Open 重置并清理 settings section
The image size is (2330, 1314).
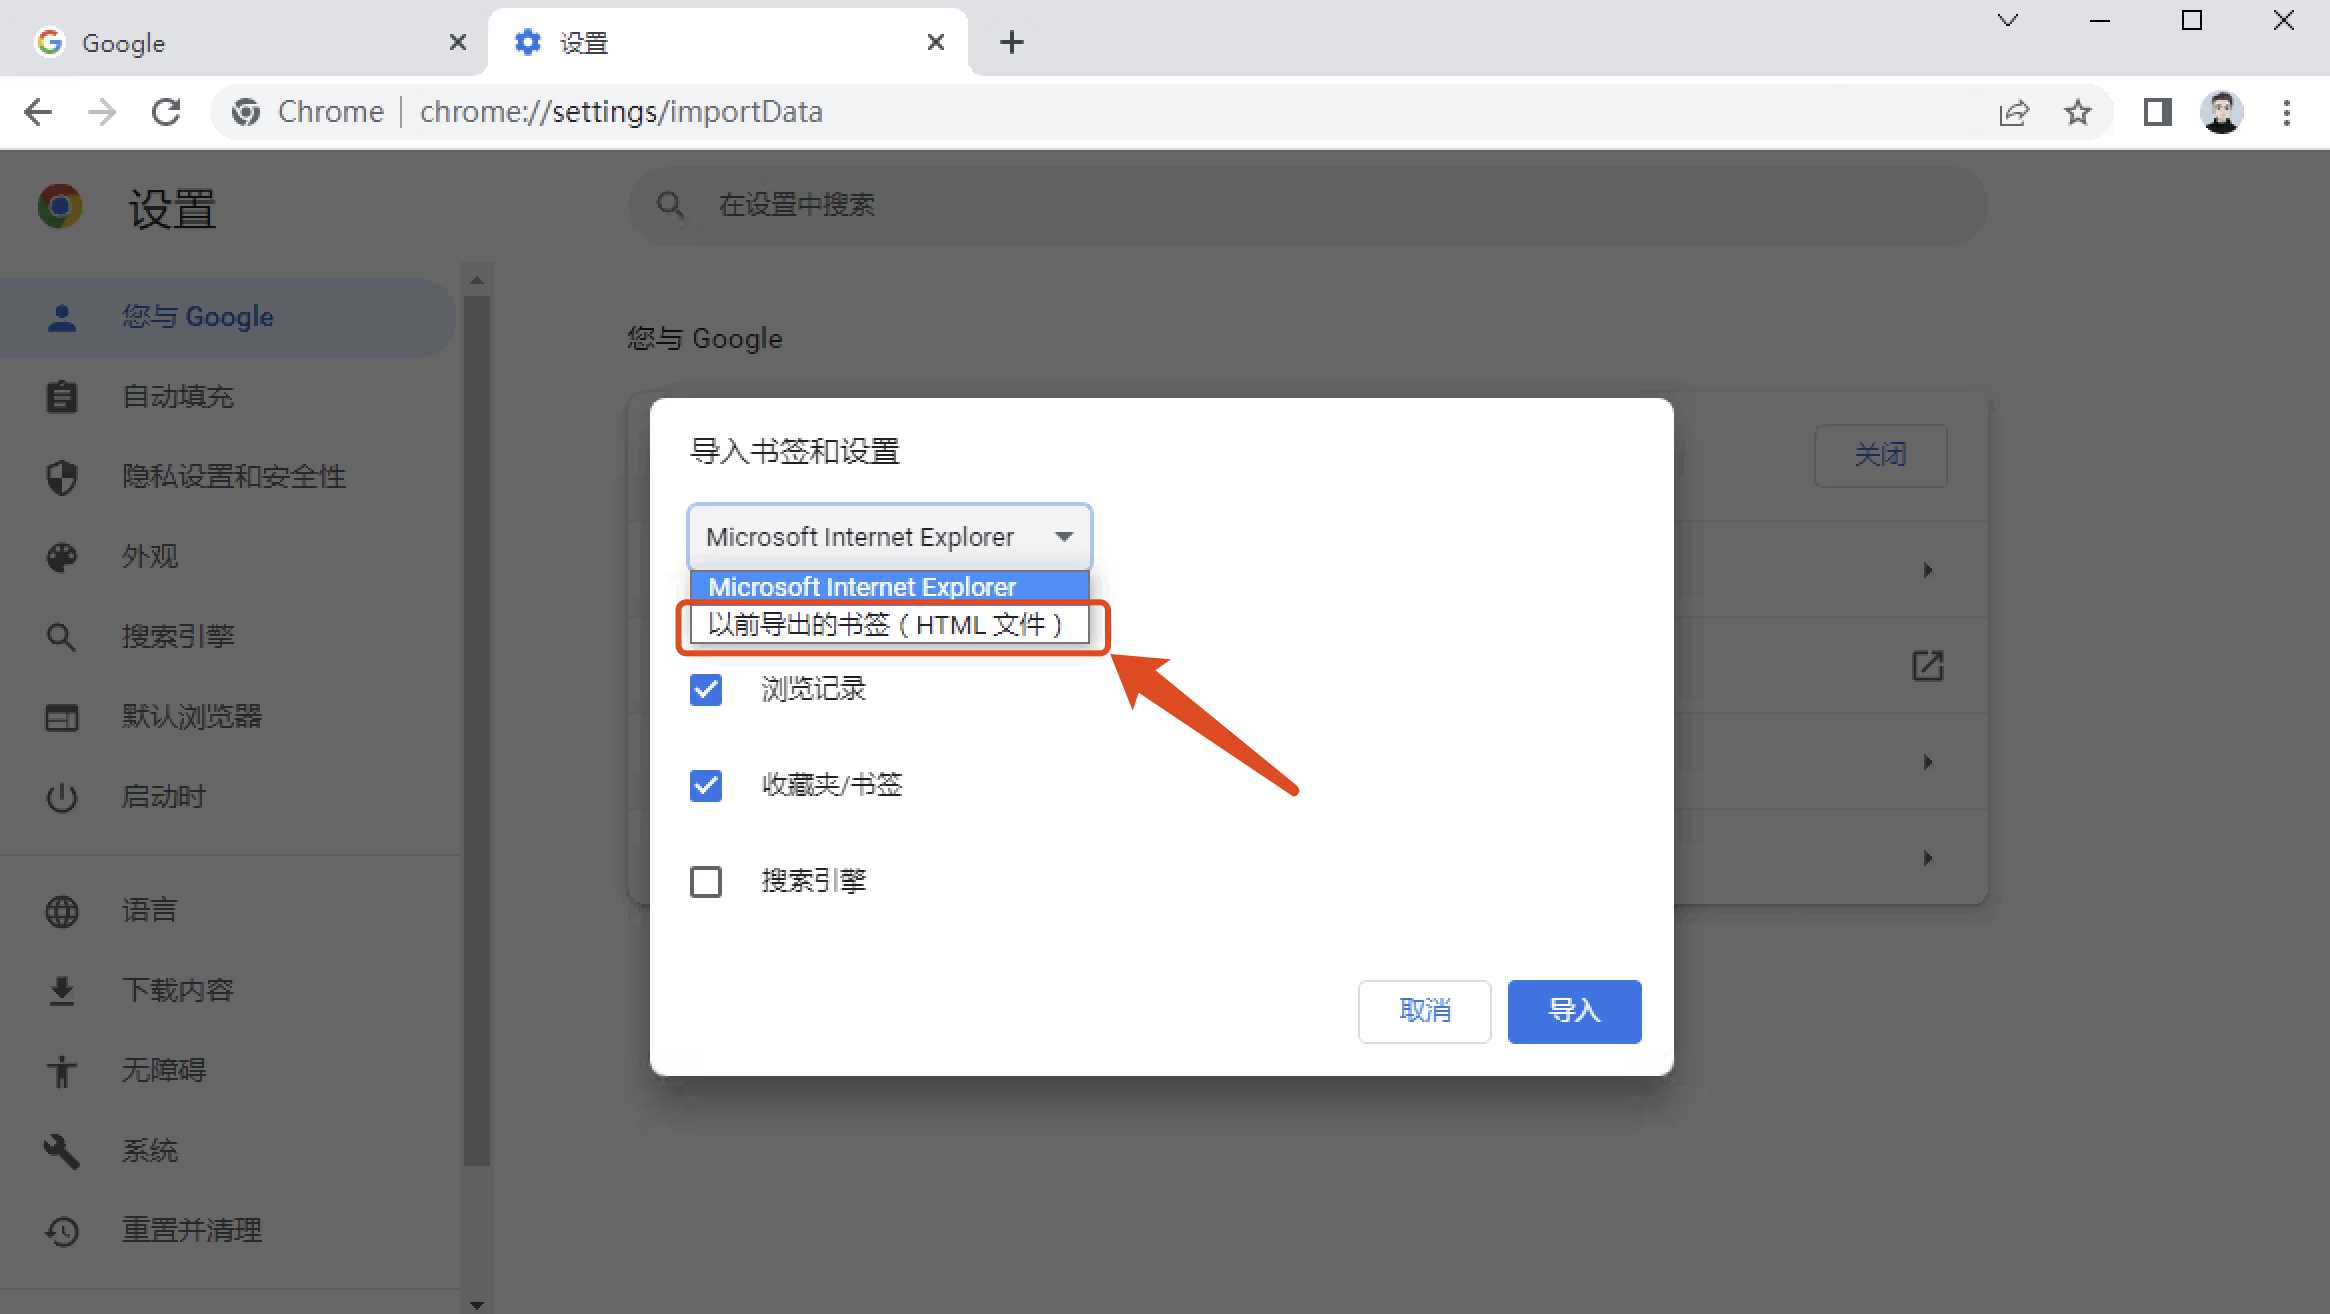point(228,1231)
